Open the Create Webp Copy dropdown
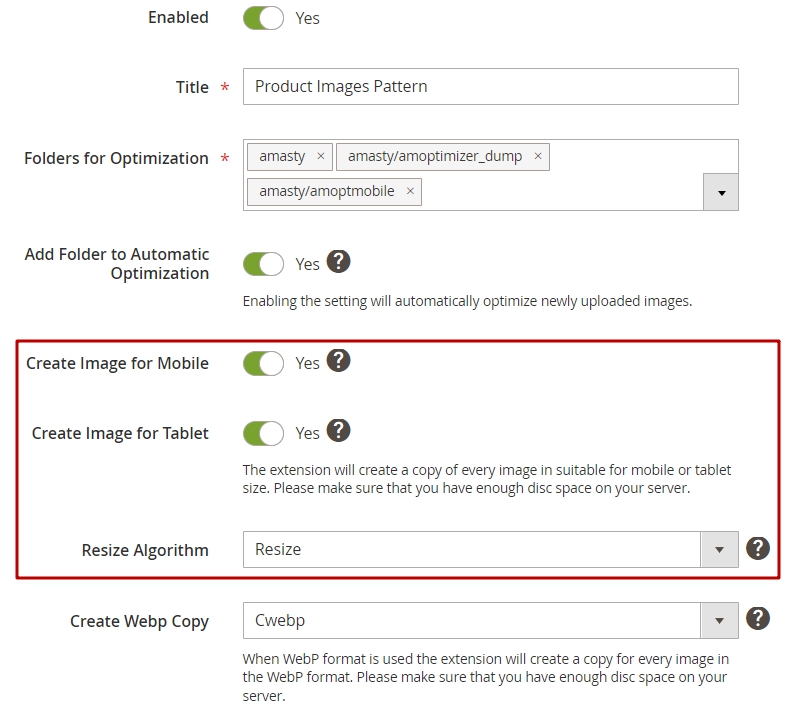The width and height of the screenshot is (802, 709). (491, 621)
